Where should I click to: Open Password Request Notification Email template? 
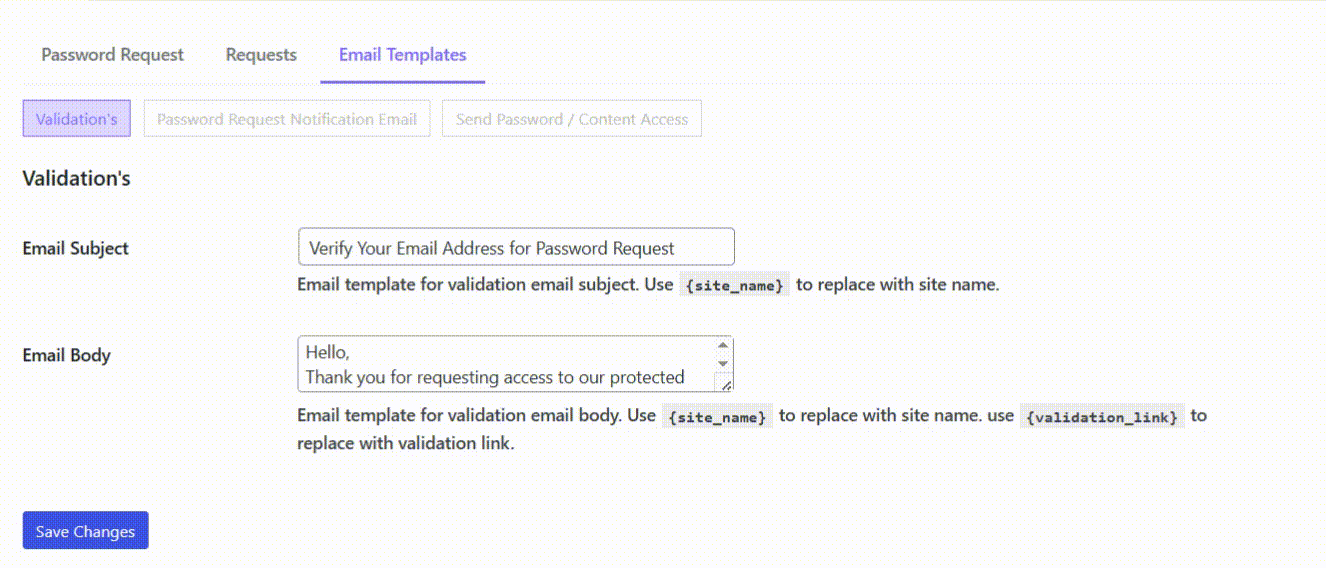(286, 119)
